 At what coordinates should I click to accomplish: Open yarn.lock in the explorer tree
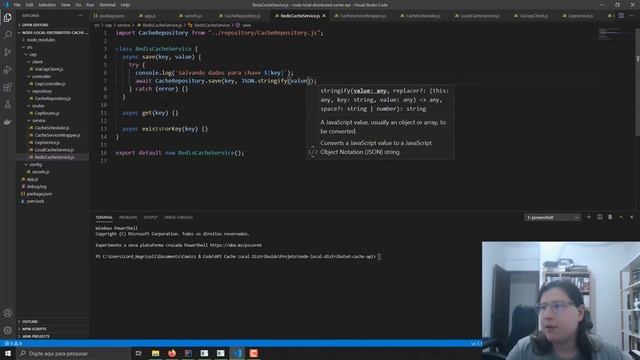[x=35, y=201]
